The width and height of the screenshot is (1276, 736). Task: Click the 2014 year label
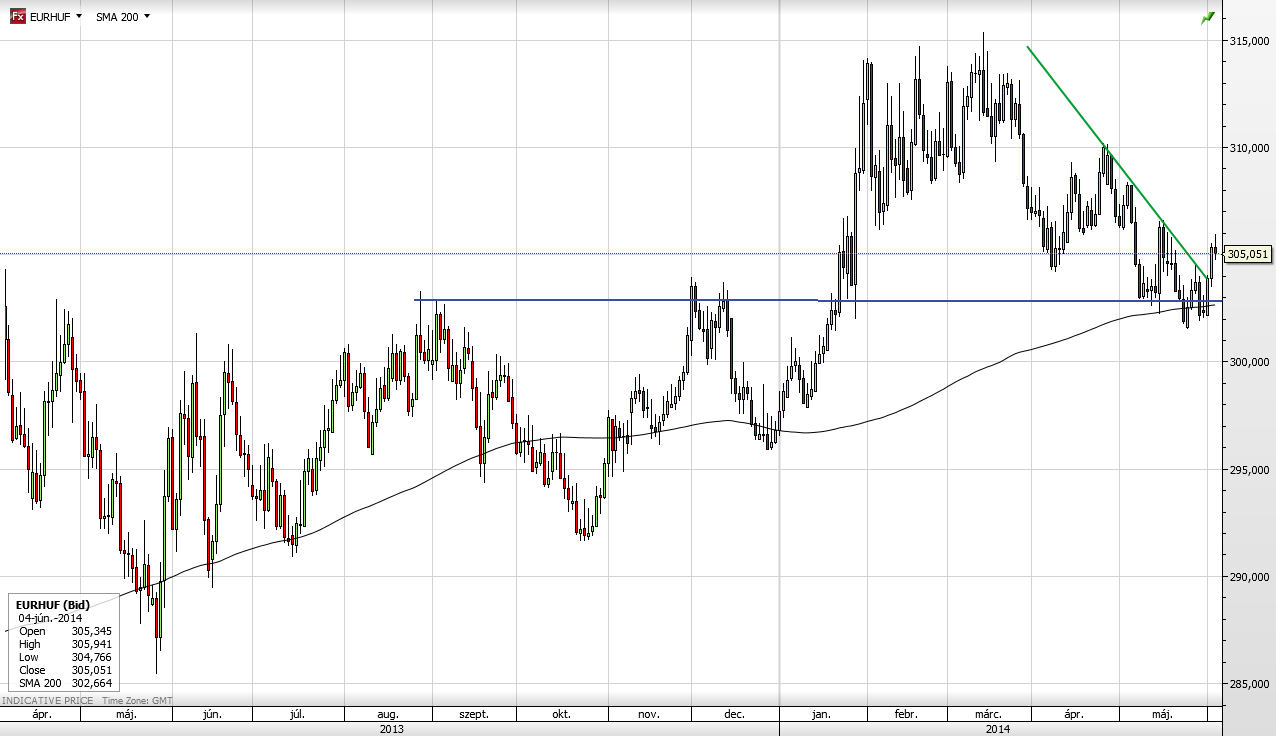(x=997, y=729)
